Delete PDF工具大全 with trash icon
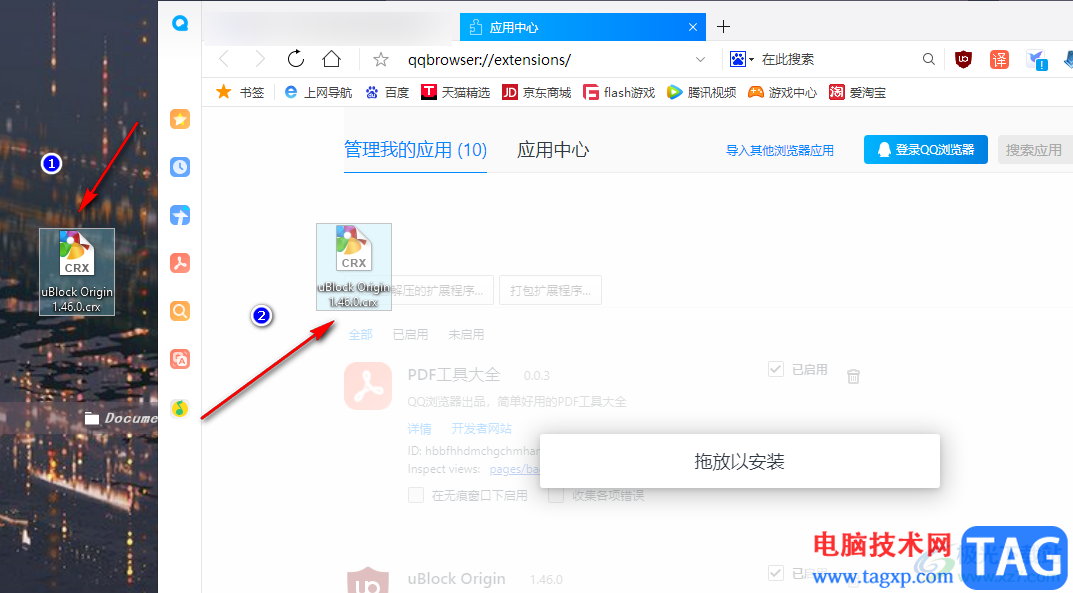 coord(853,376)
